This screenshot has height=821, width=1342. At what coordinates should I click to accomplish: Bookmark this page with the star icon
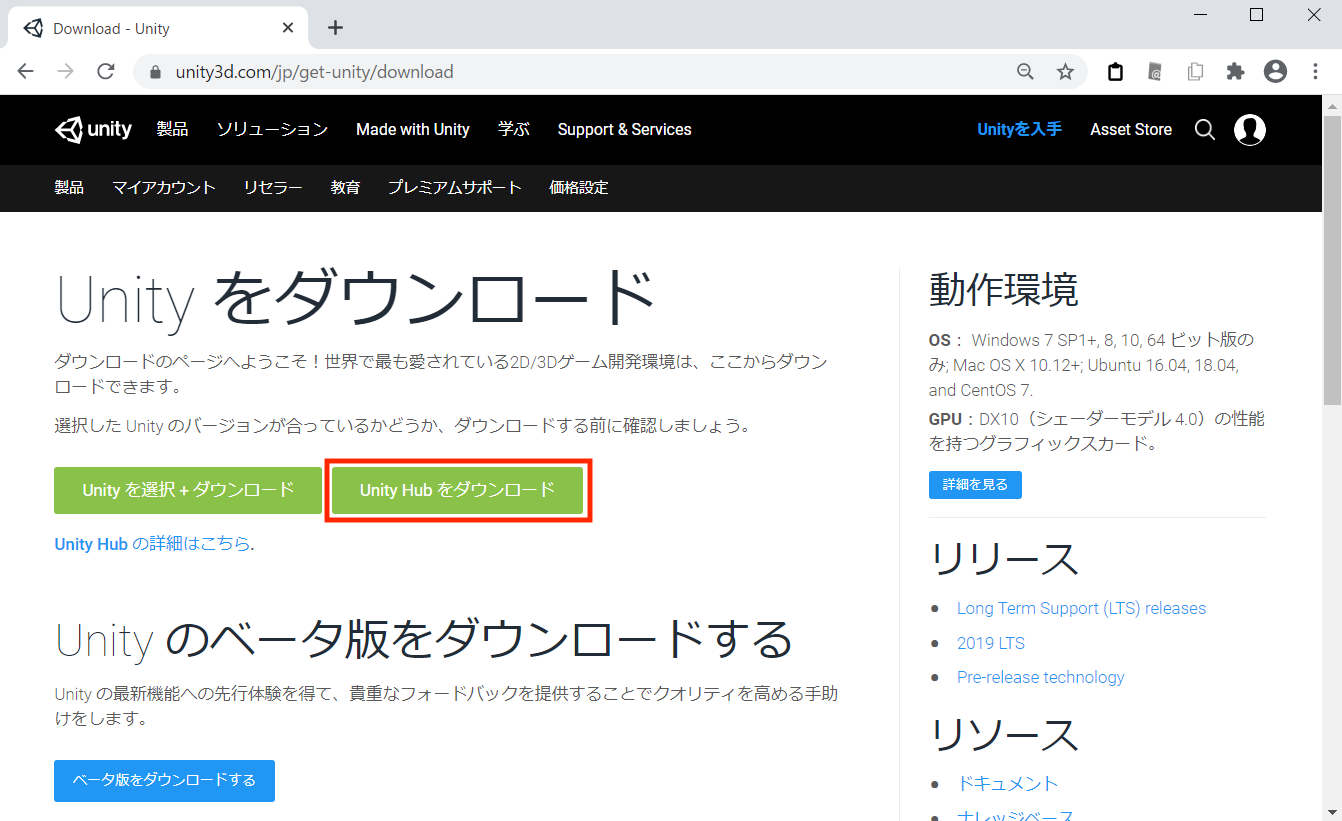1065,72
